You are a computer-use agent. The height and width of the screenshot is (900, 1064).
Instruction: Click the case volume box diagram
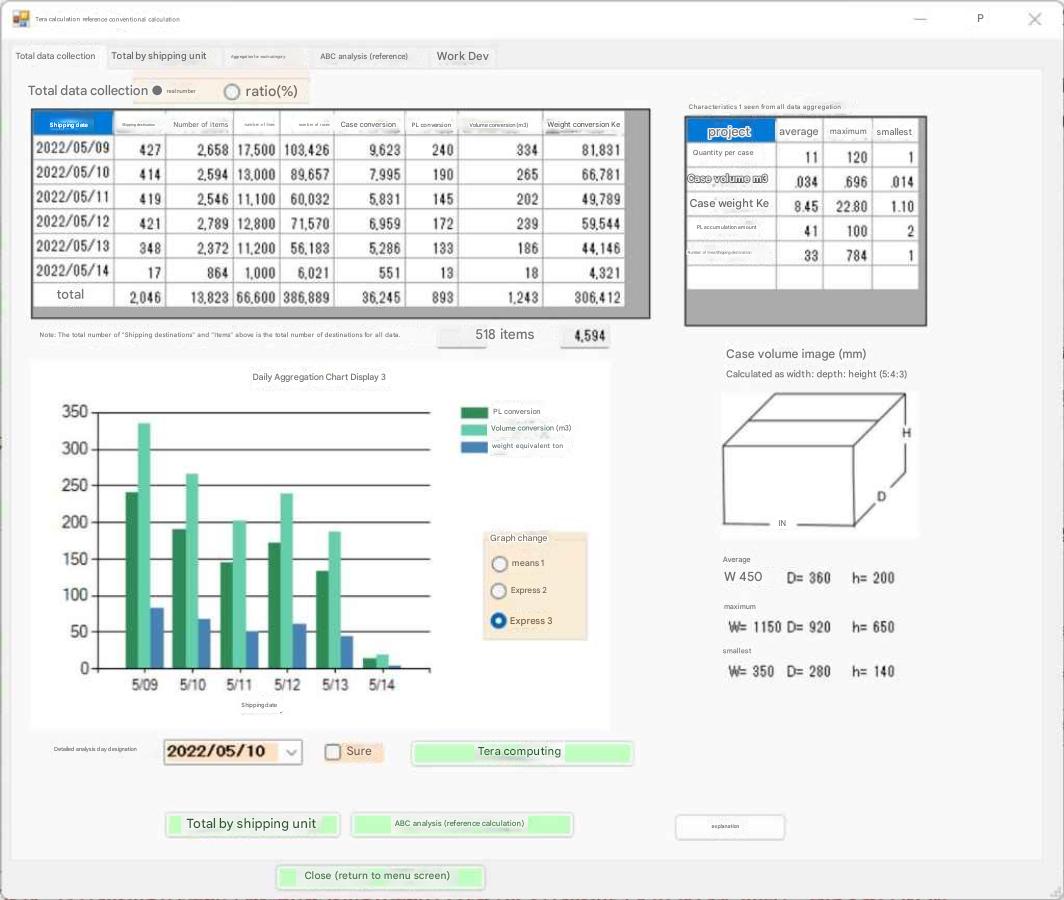coord(818,463)
